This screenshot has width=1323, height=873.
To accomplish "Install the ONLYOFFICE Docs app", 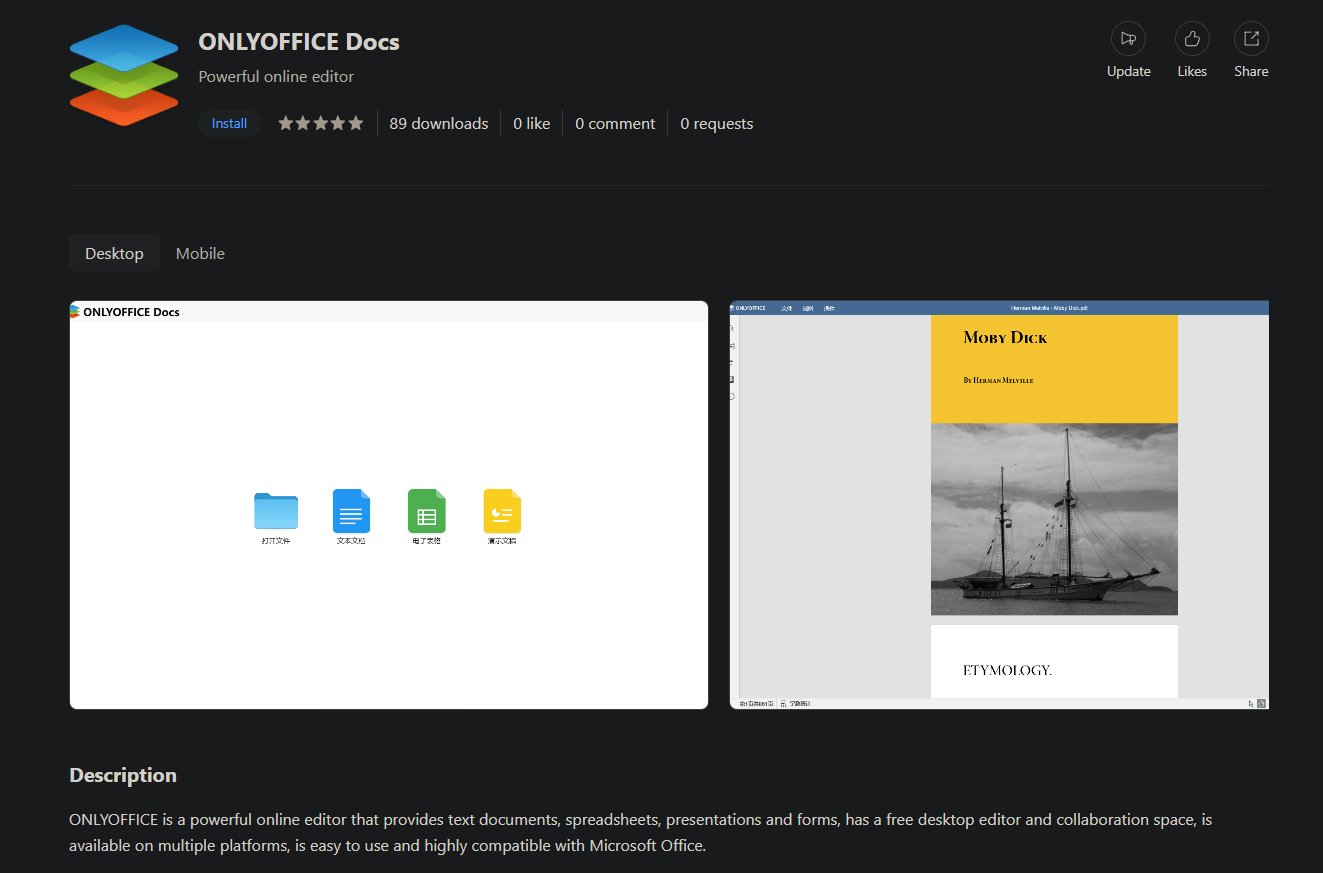I will pos(229,123).
